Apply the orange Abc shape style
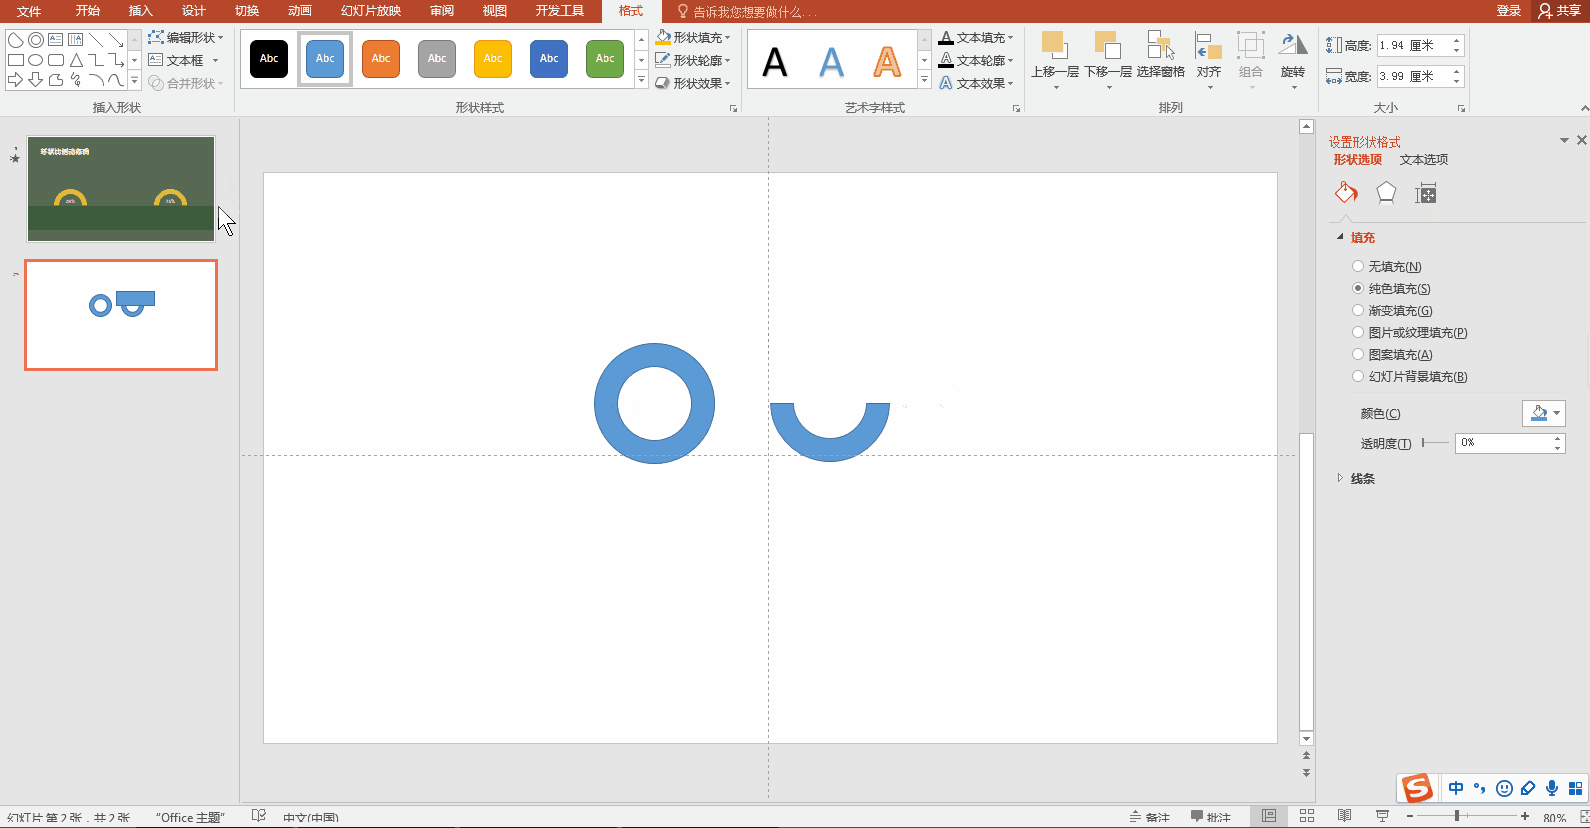This screenshot has width=1590, height=828. tap(381, 58)
